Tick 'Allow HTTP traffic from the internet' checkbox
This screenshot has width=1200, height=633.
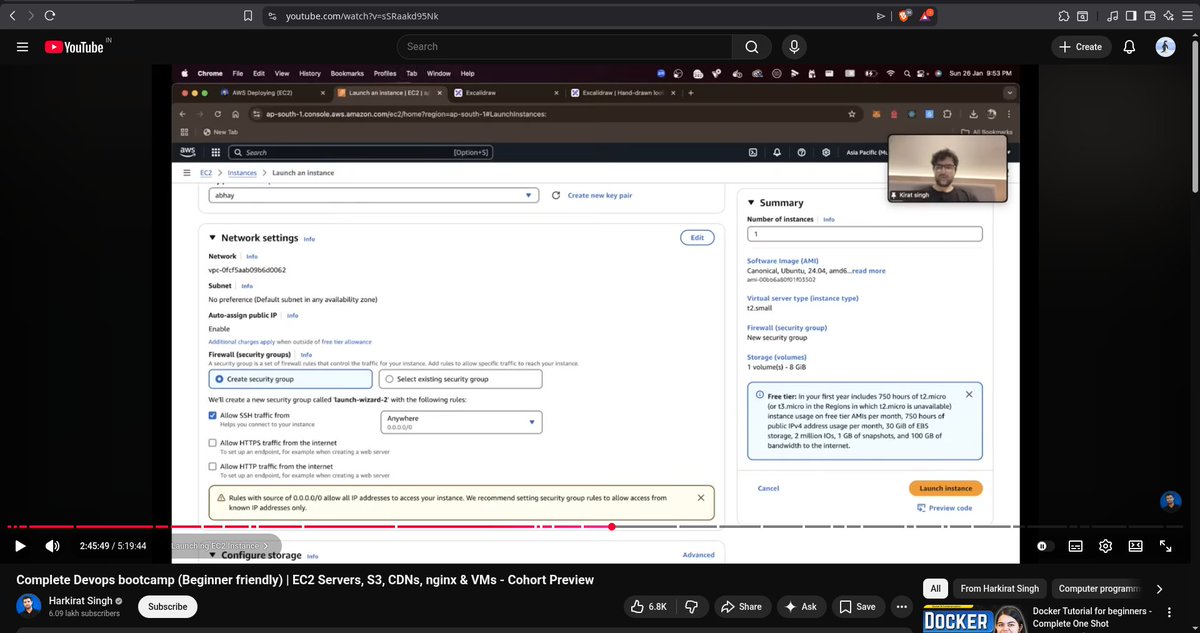pyautogui.click(x=212, y=466)
